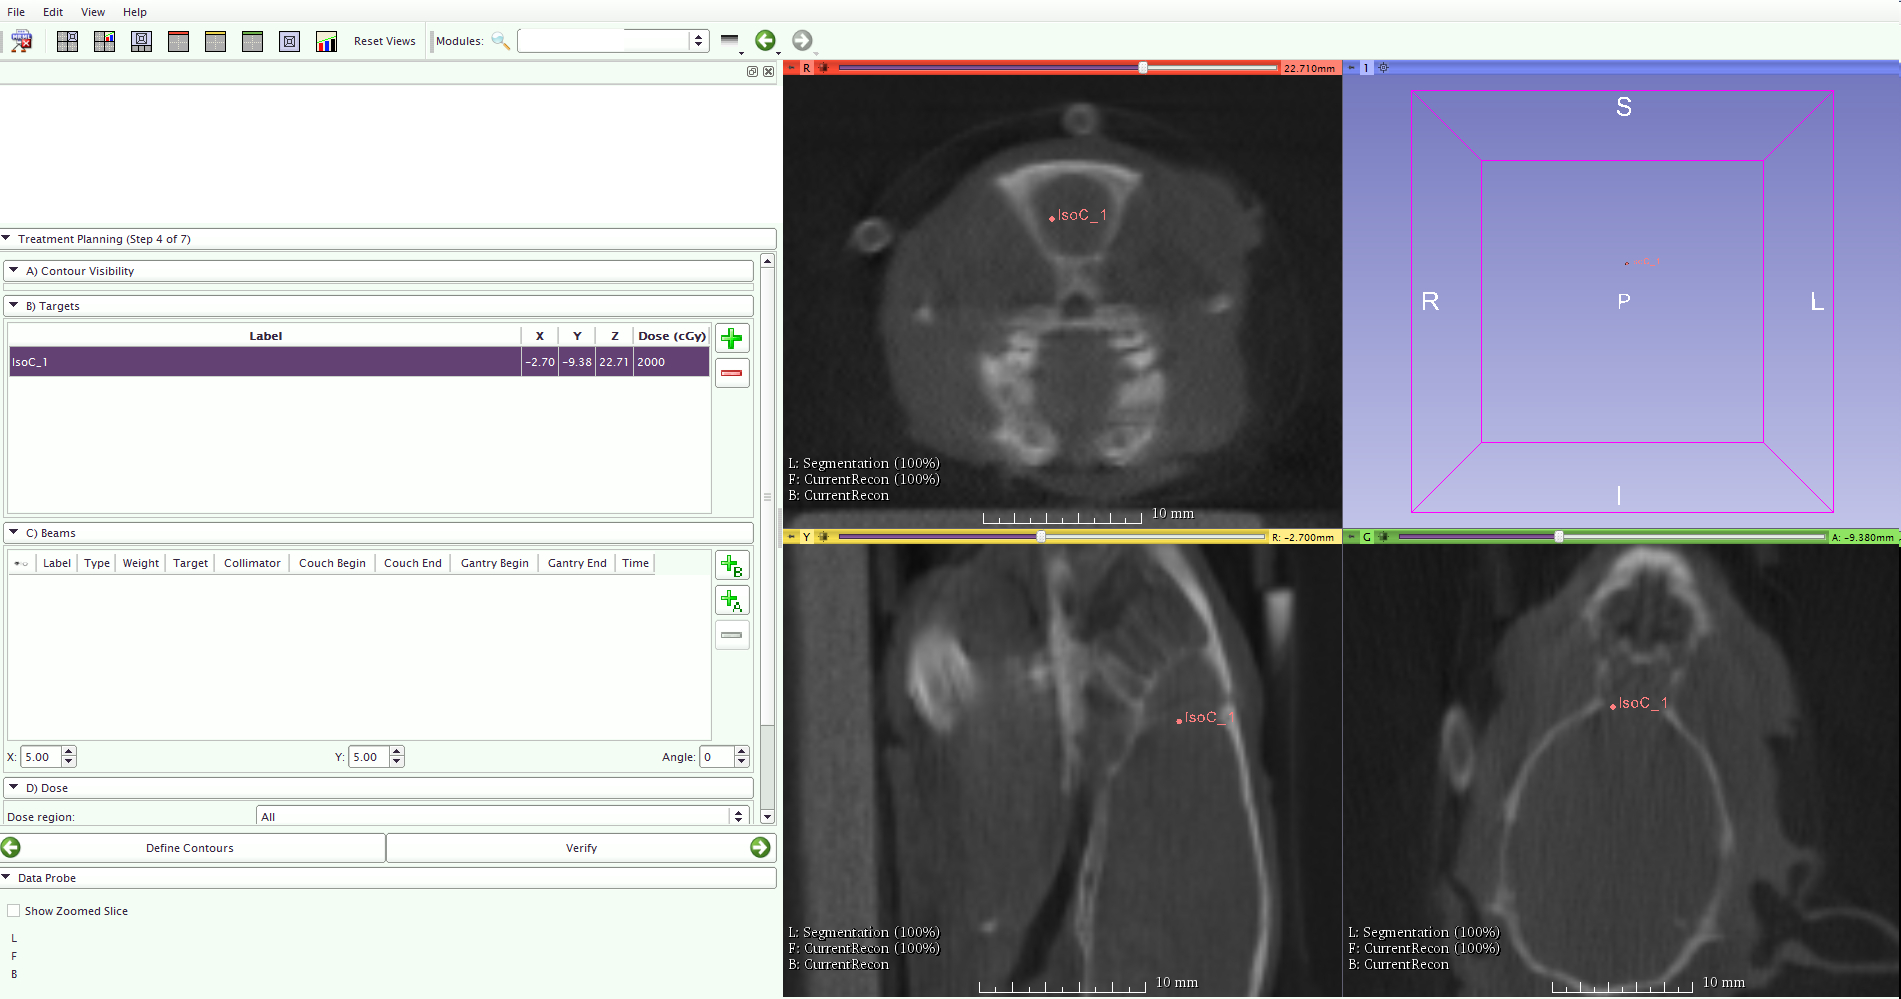Click the module search magnifier icon

click(x=500, y=41)
